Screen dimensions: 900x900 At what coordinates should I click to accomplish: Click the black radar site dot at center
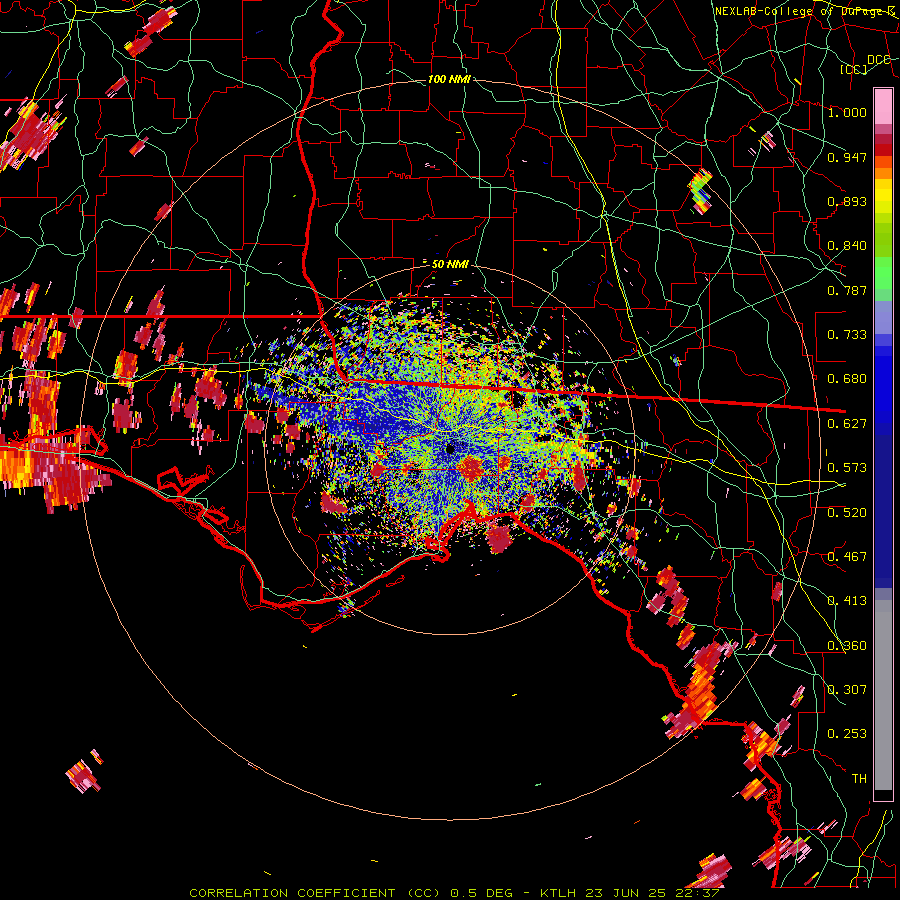[x=449, y=449]
